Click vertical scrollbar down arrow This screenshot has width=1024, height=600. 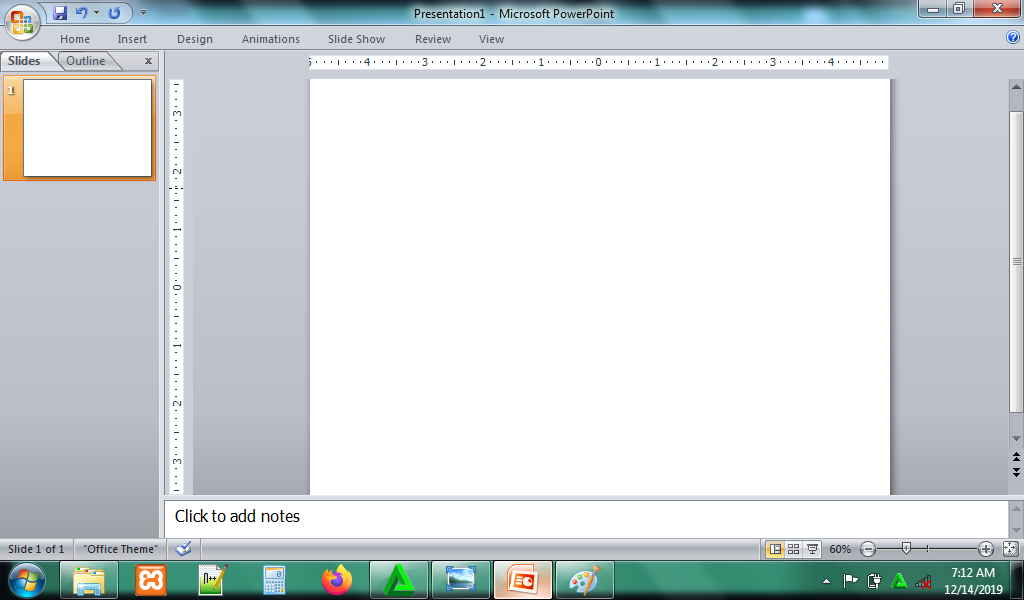1016,438
